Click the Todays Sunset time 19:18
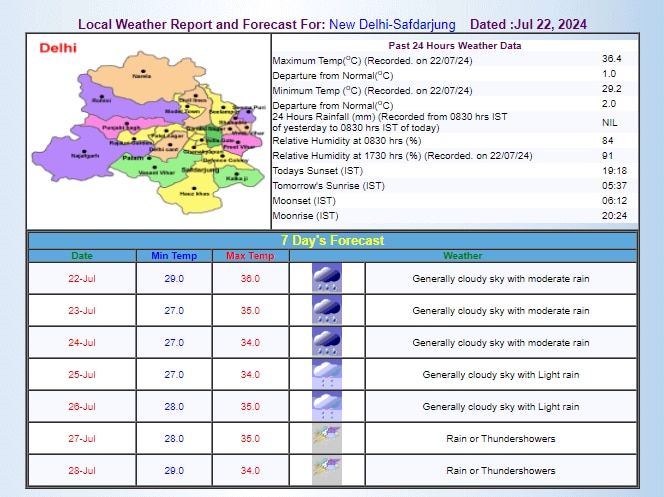 click(614, 171)
